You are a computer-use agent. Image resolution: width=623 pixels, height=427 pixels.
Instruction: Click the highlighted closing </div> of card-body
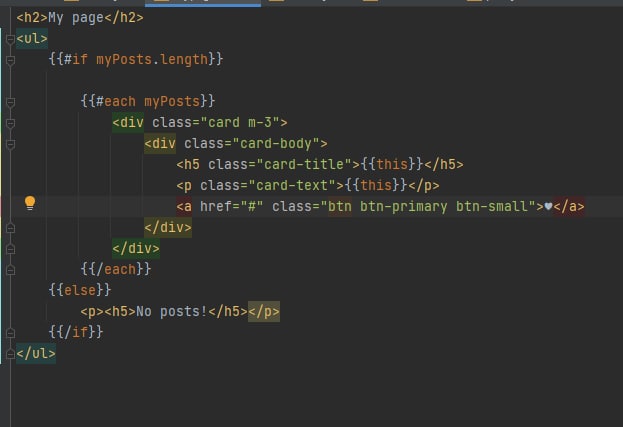point(168,228)
